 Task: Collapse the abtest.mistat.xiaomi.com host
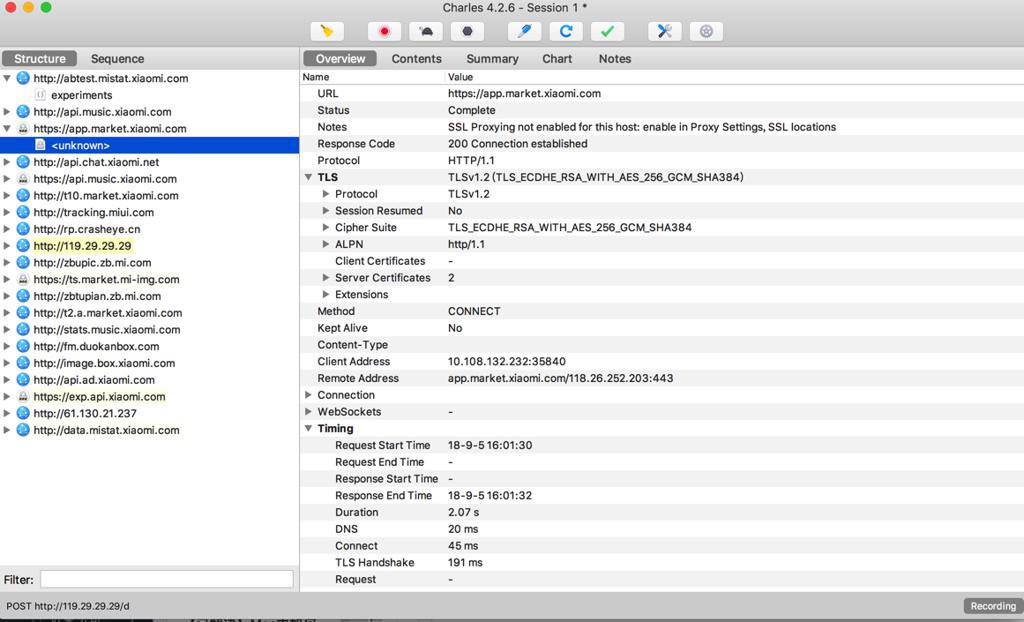pos(7,78)
